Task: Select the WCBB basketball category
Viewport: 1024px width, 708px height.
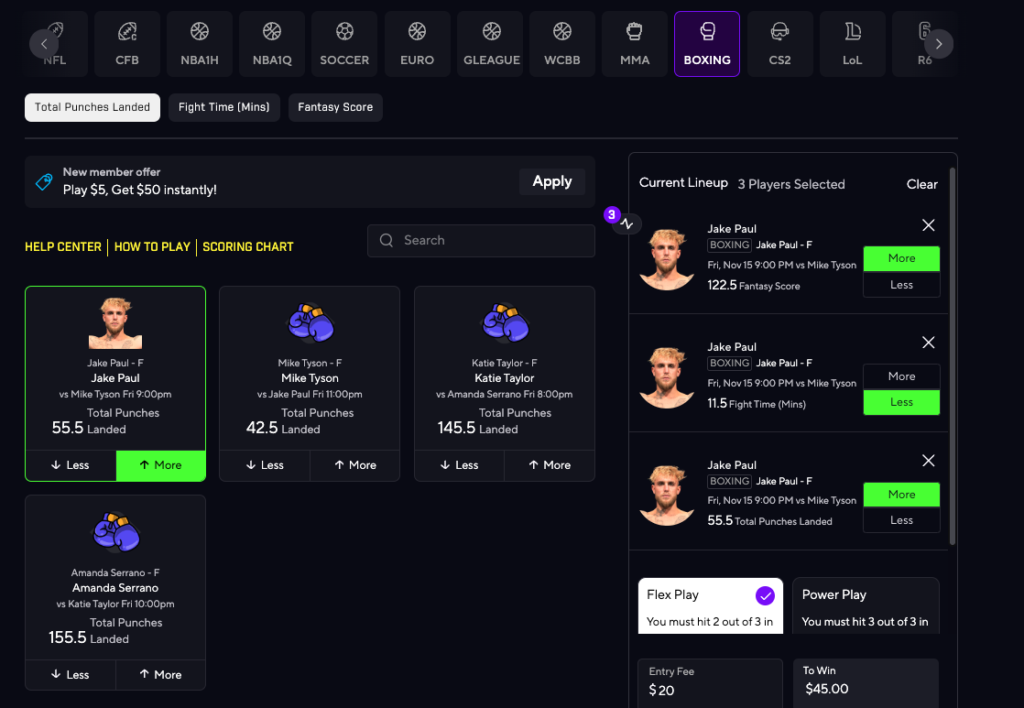Action: tap(562, 43)
